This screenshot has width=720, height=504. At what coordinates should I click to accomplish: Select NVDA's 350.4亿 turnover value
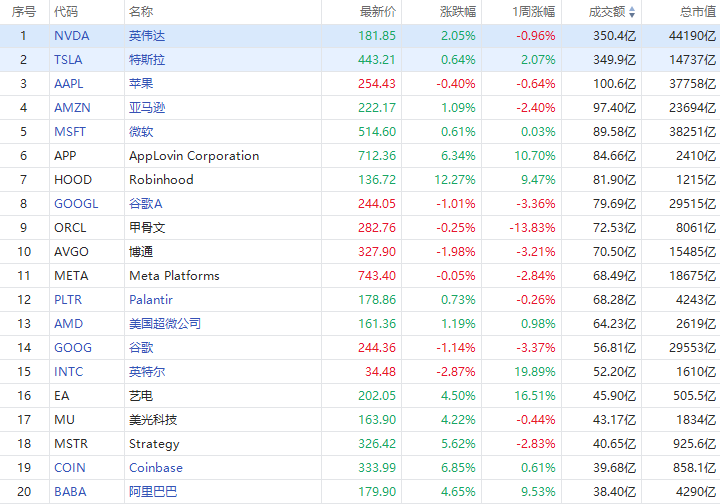click(x=614, y=36)
